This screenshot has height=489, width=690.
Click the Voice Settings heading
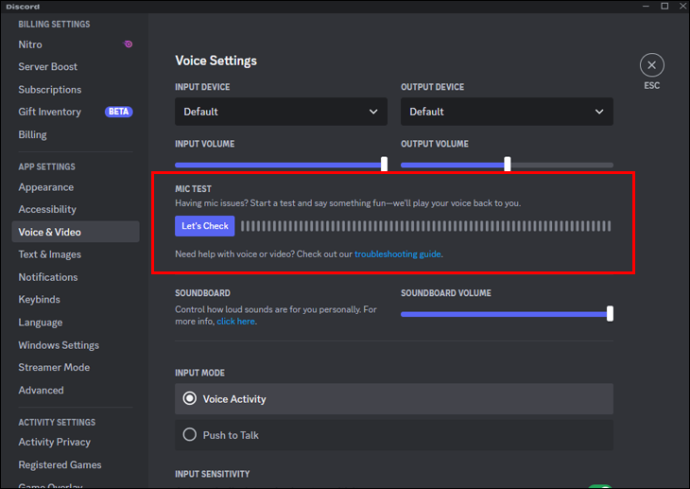[x=216, y=61]
